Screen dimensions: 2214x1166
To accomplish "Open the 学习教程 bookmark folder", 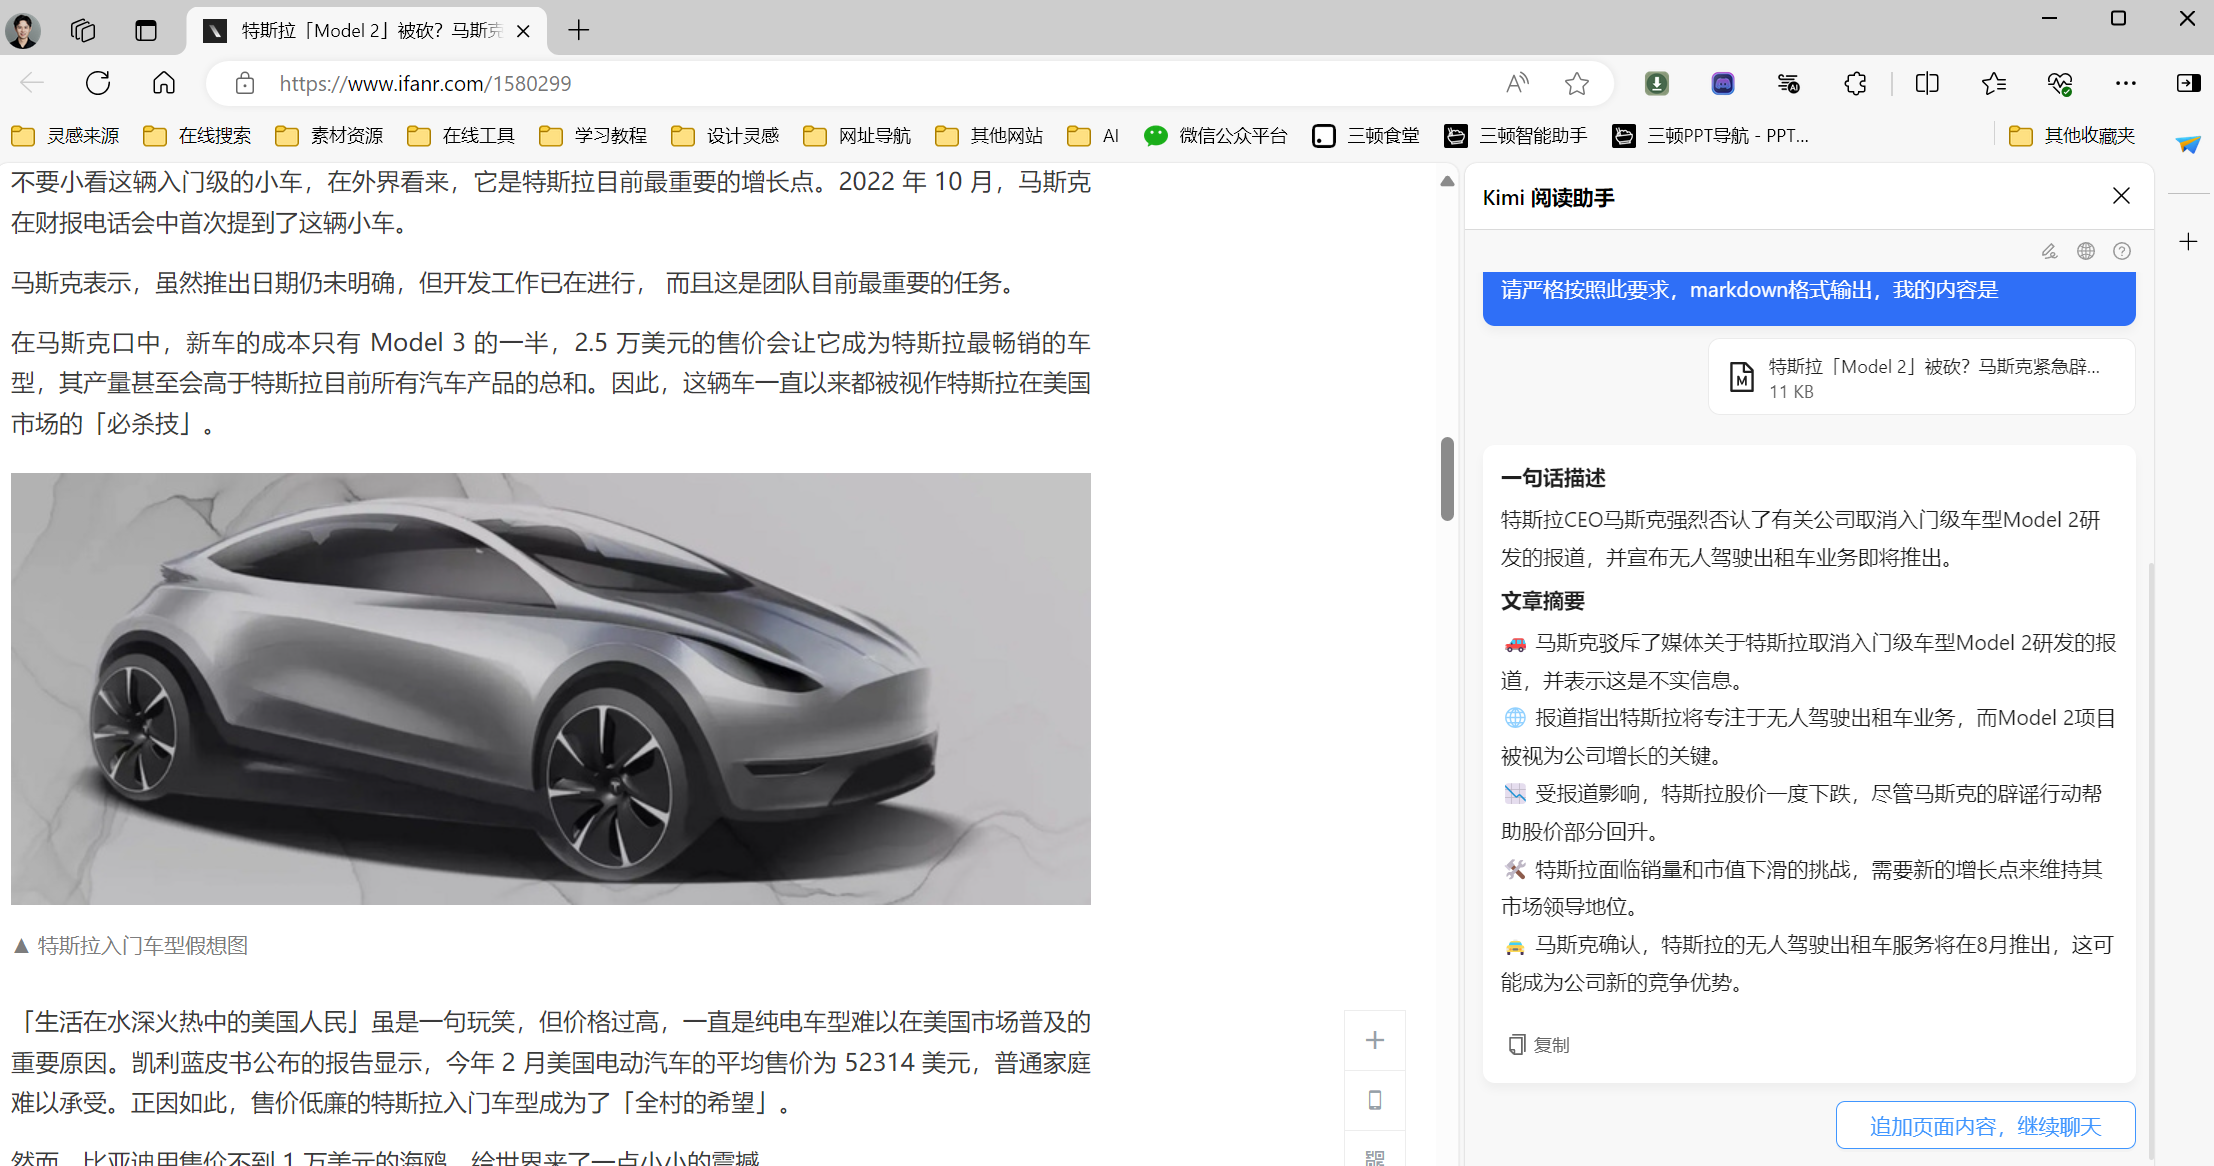I will click(594, 135).
